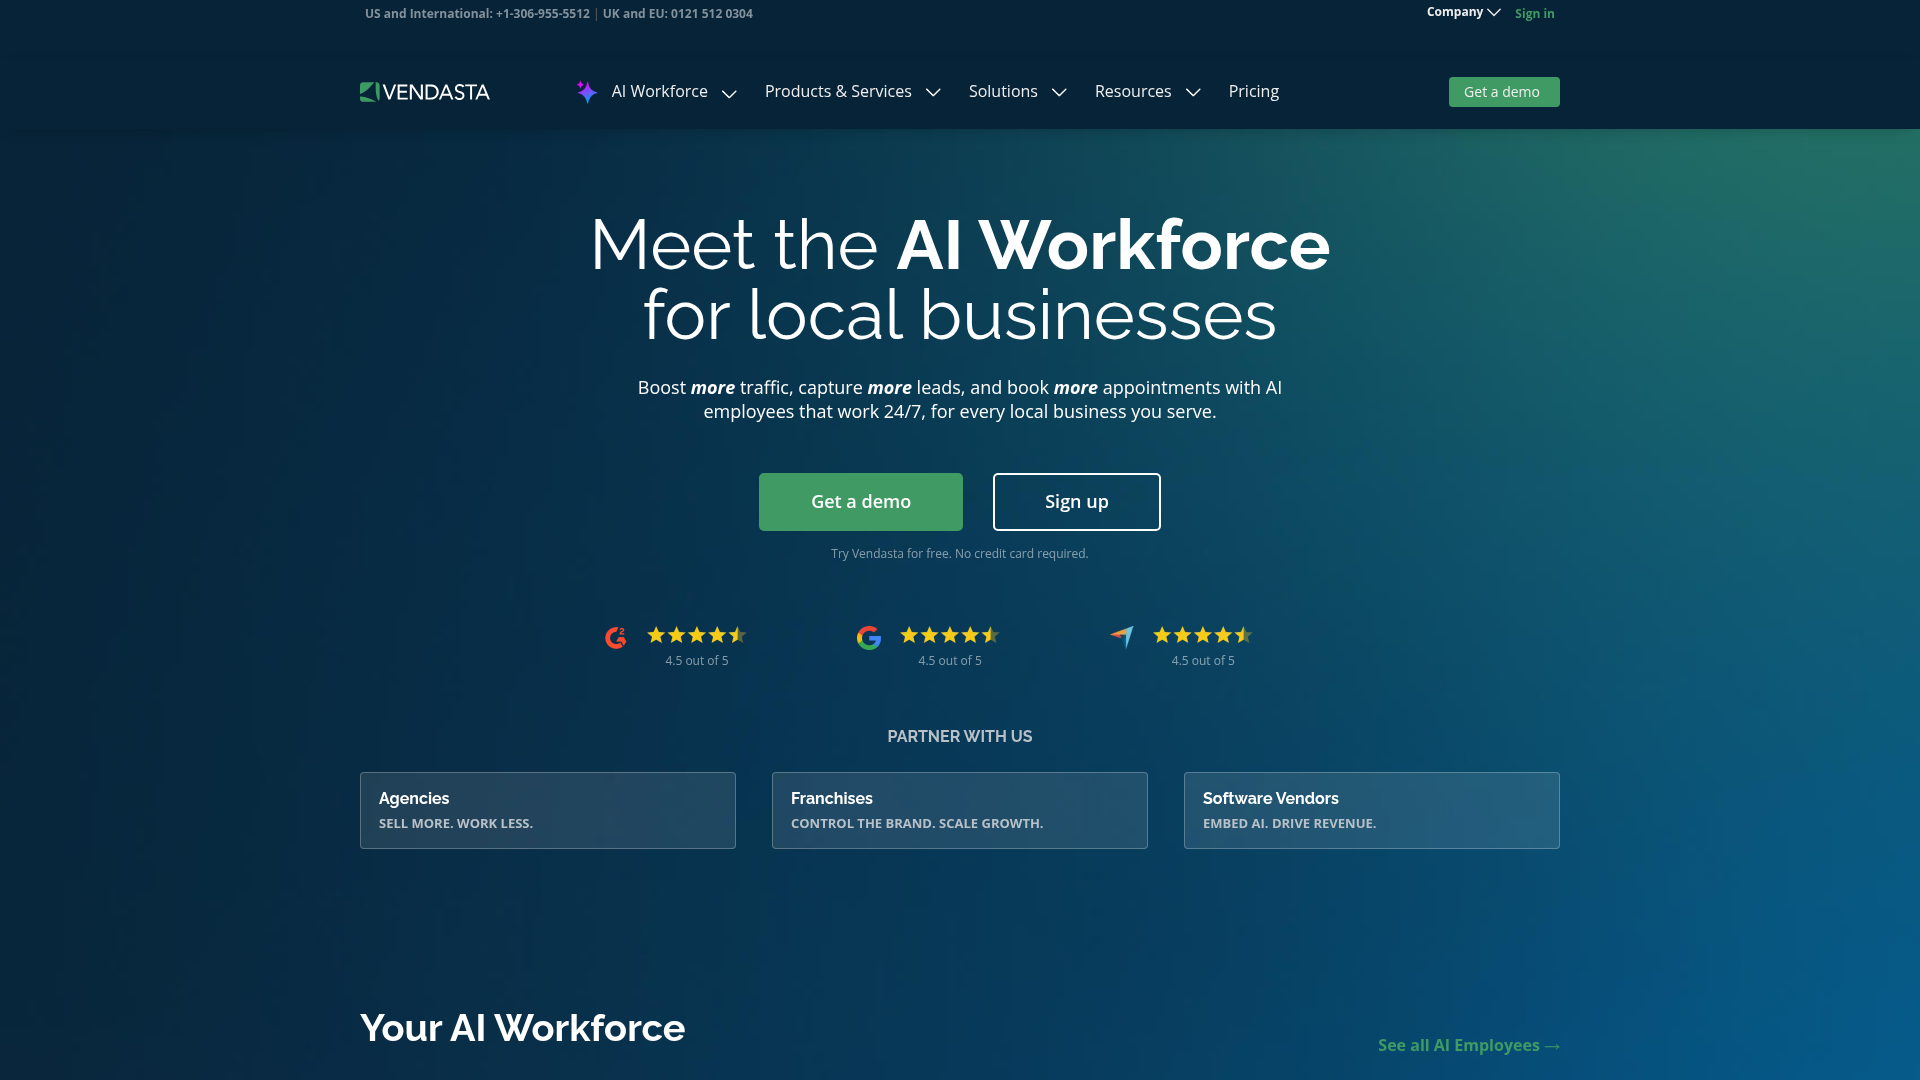Expand the AI Workforce menu chevron

(x=729, y=93)
